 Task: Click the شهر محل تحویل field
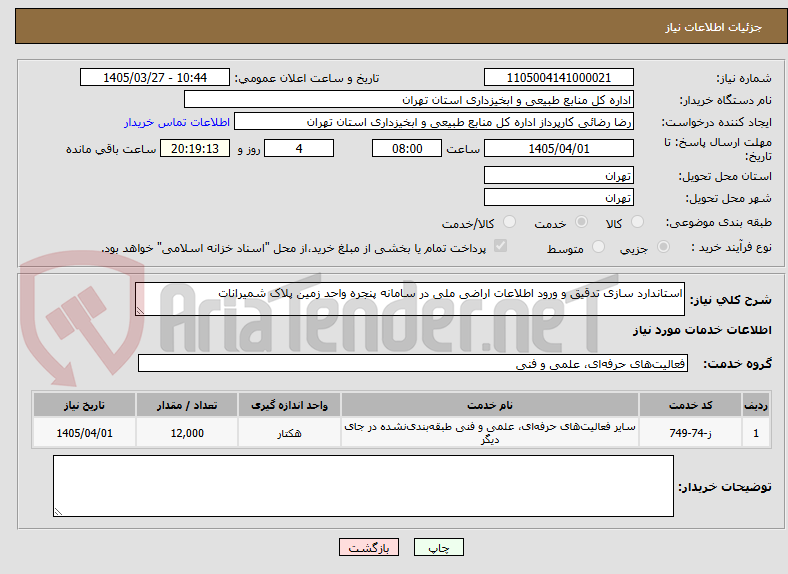pos(559,198)
